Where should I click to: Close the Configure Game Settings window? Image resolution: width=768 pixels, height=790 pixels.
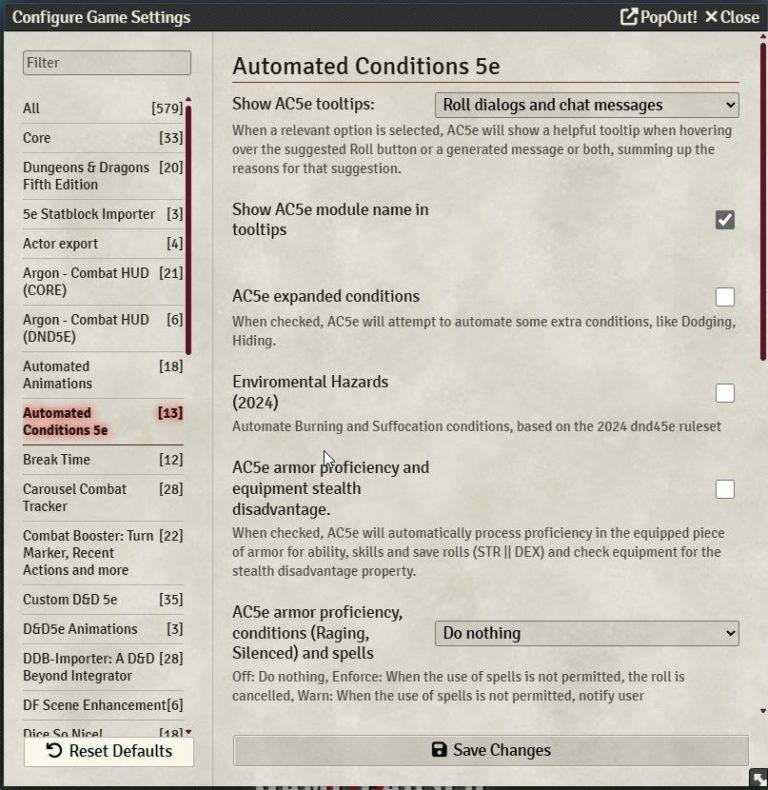point(732,17)
